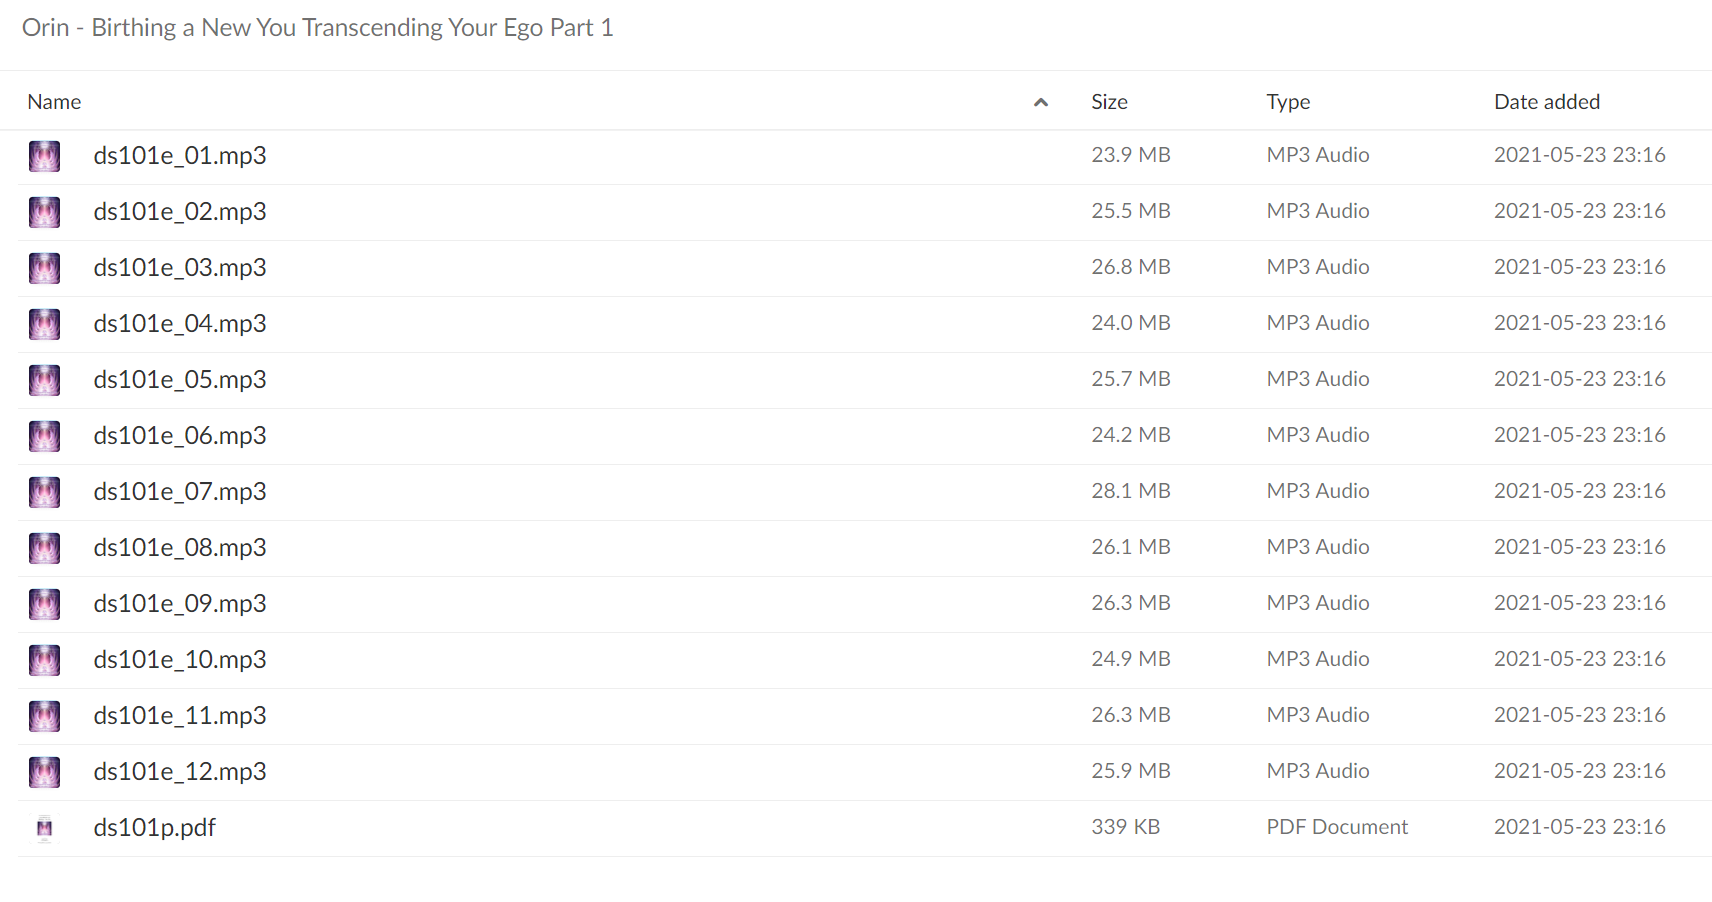This screenshot has height=902, width=1712.
Task: Click the ds101e_11.mp3 file icon
Action: [x=44, y=716]
